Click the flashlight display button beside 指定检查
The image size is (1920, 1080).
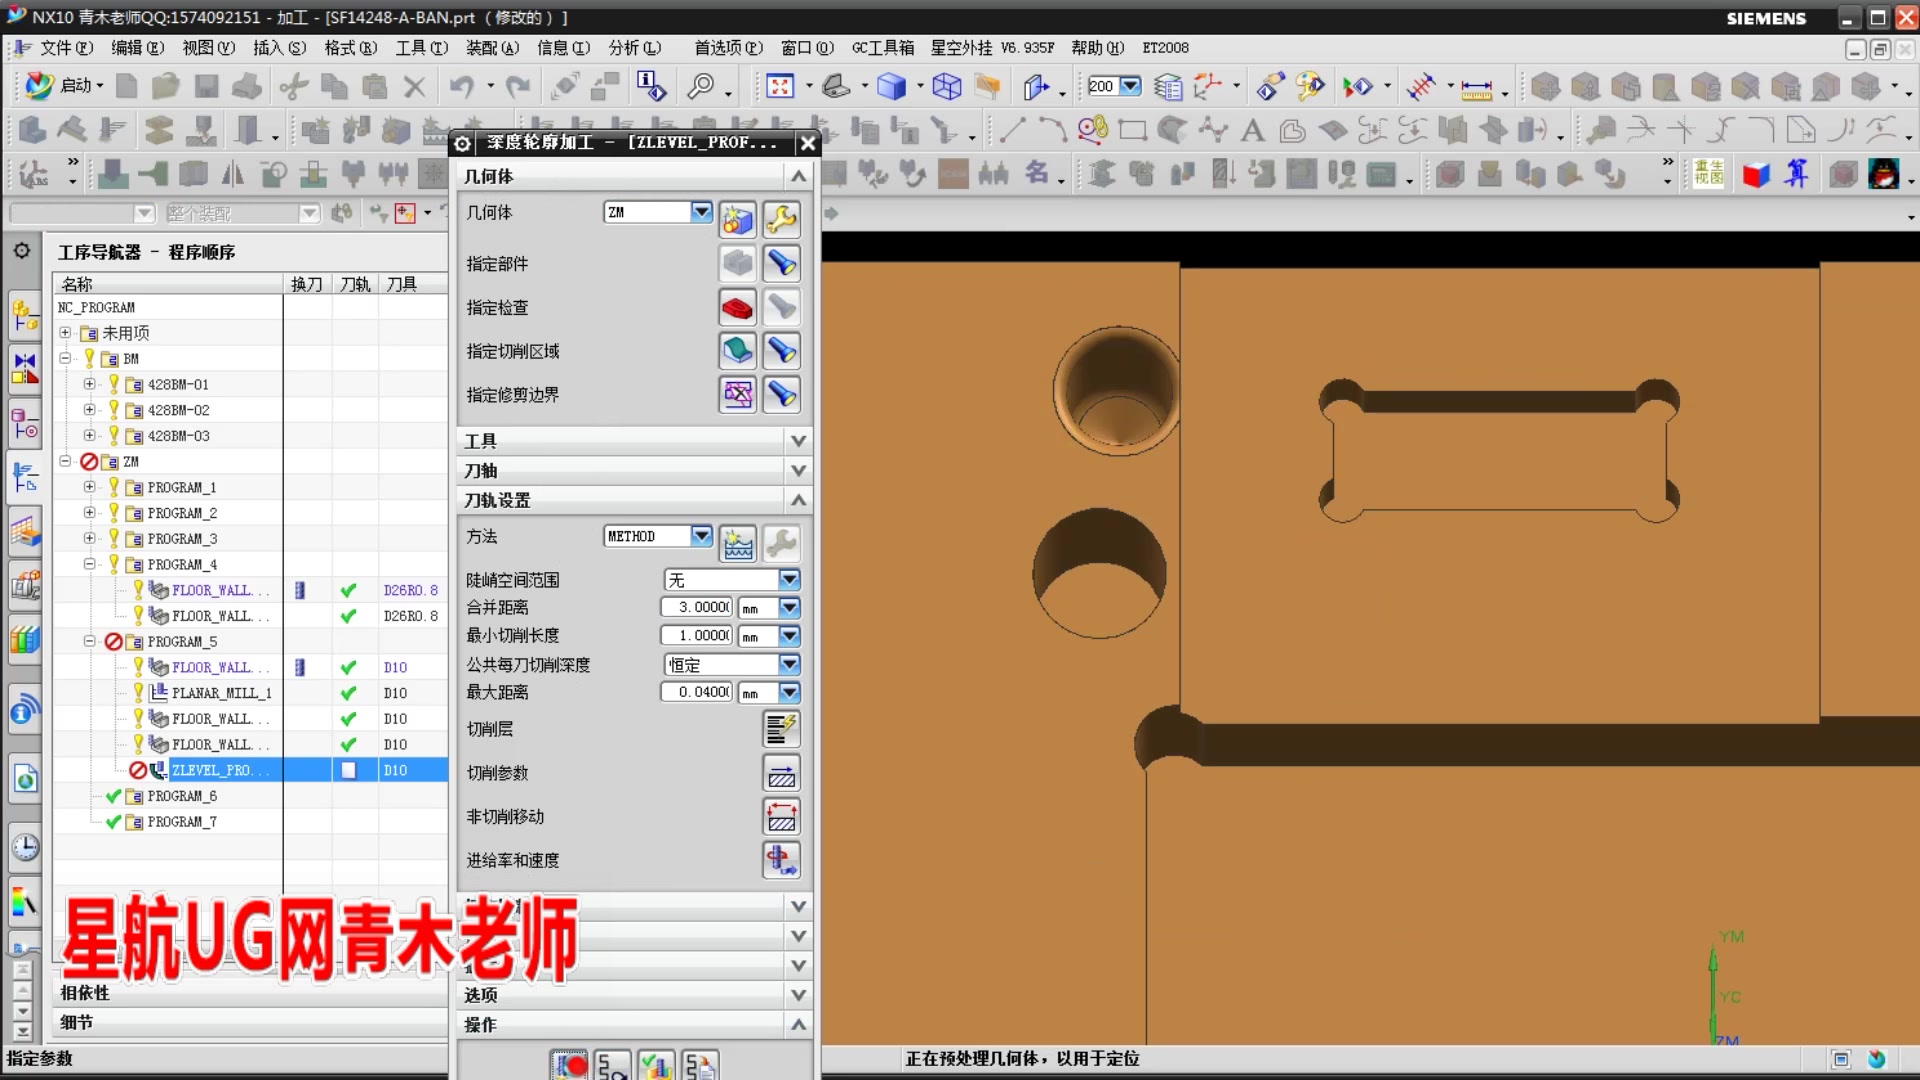click(x=781, y=308)
